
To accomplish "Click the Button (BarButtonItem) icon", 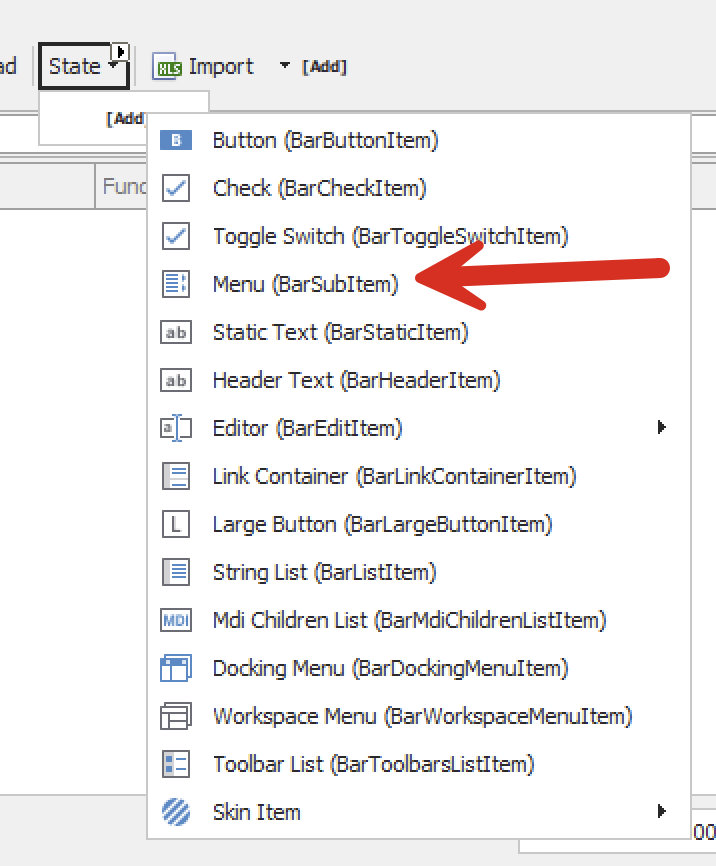I will (176, 141).
